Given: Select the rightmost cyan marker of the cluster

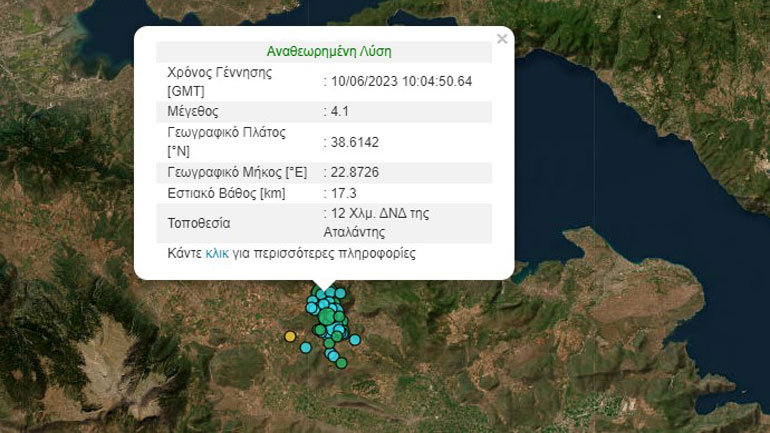Looking at the screenshot, I should coord(355,339).
